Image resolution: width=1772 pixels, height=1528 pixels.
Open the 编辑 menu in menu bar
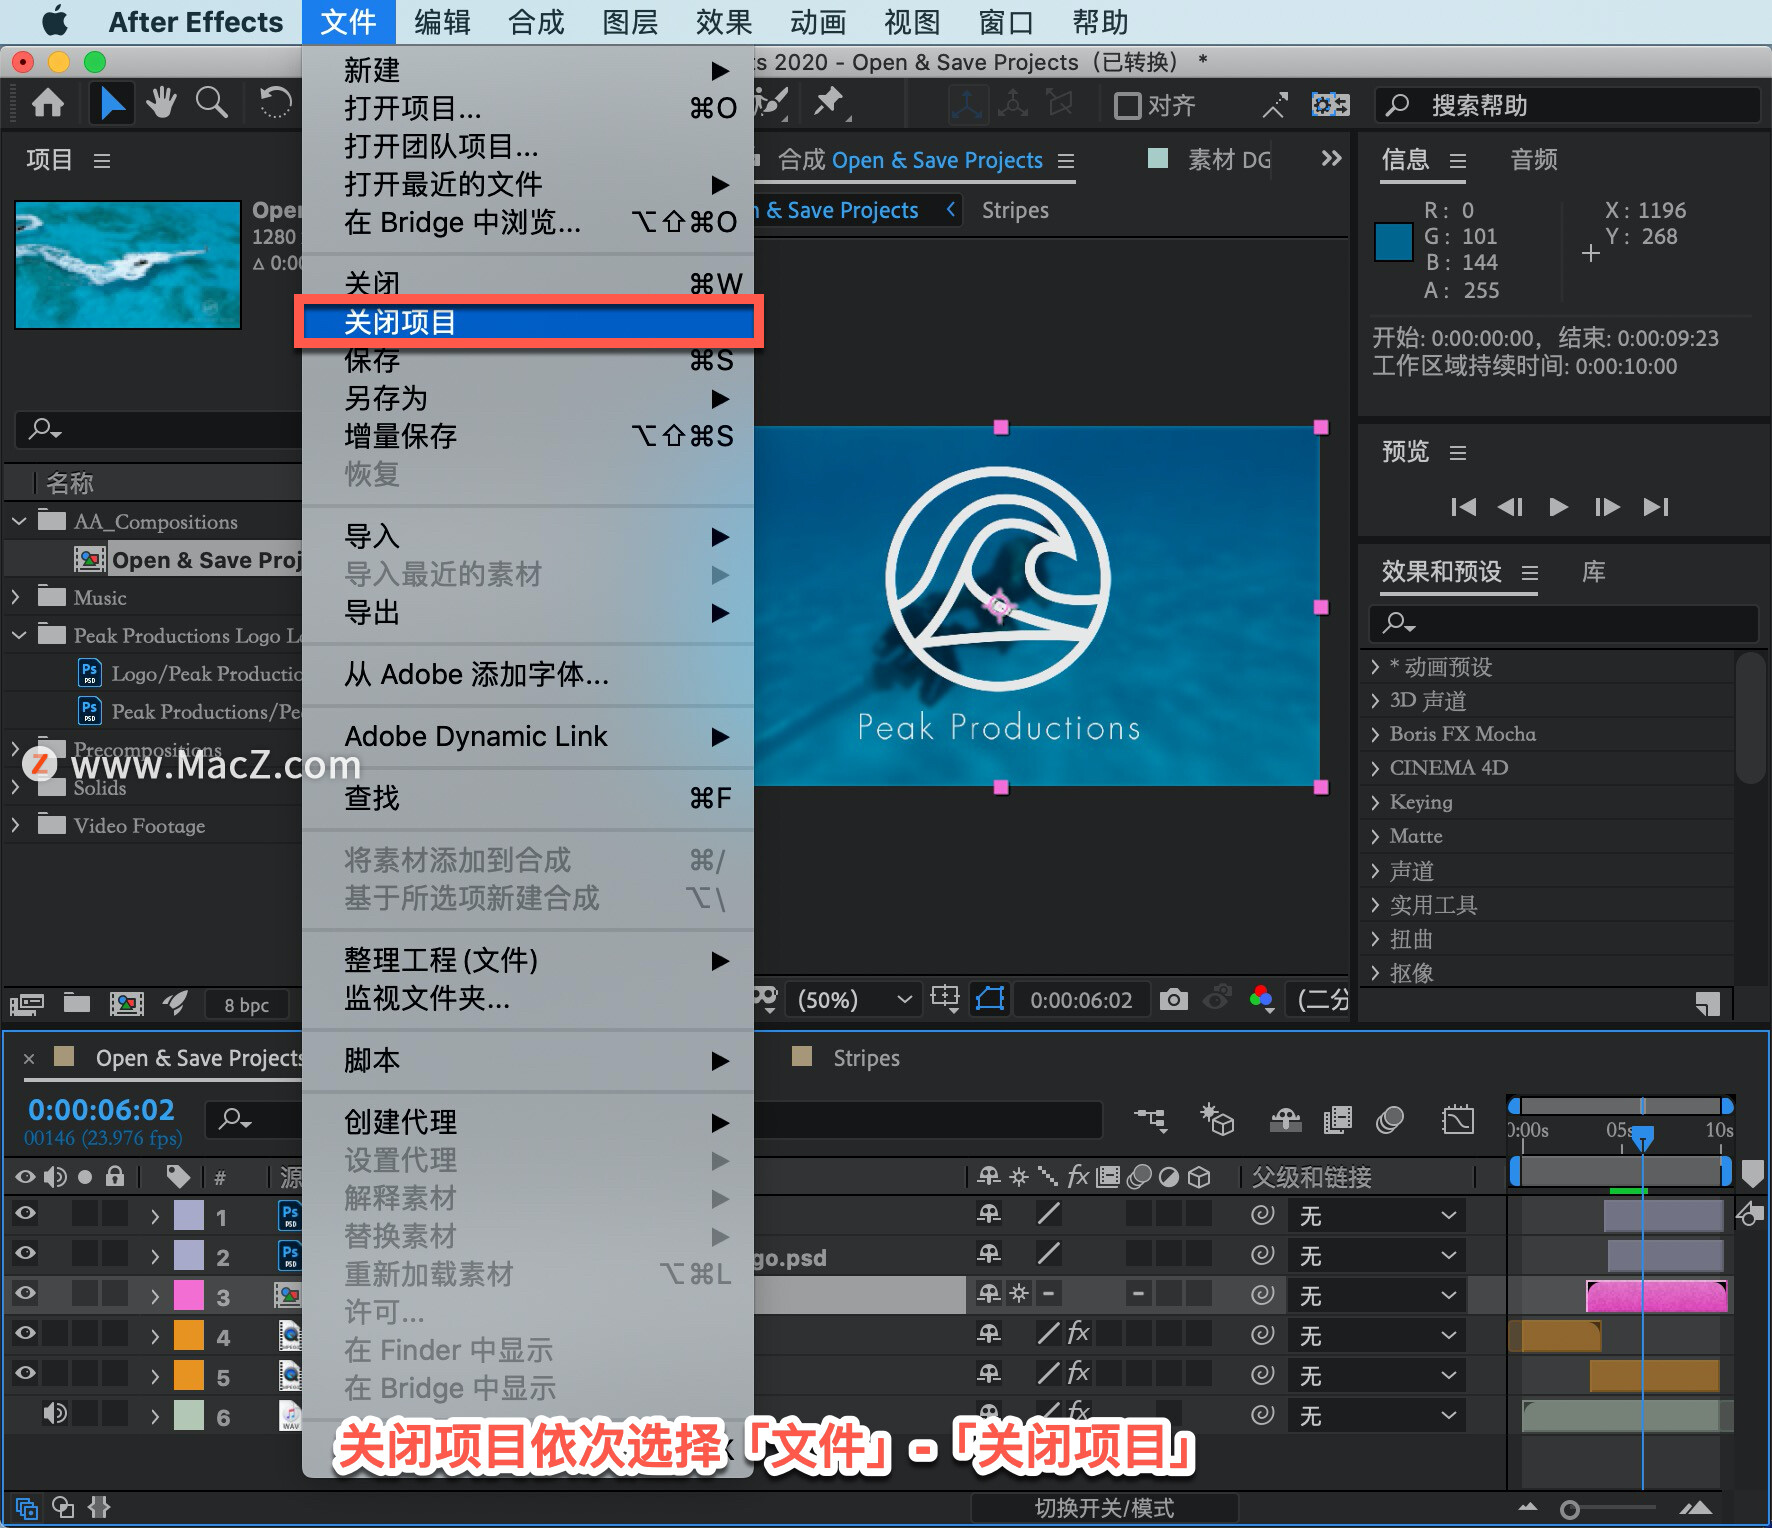click(443, 22)
